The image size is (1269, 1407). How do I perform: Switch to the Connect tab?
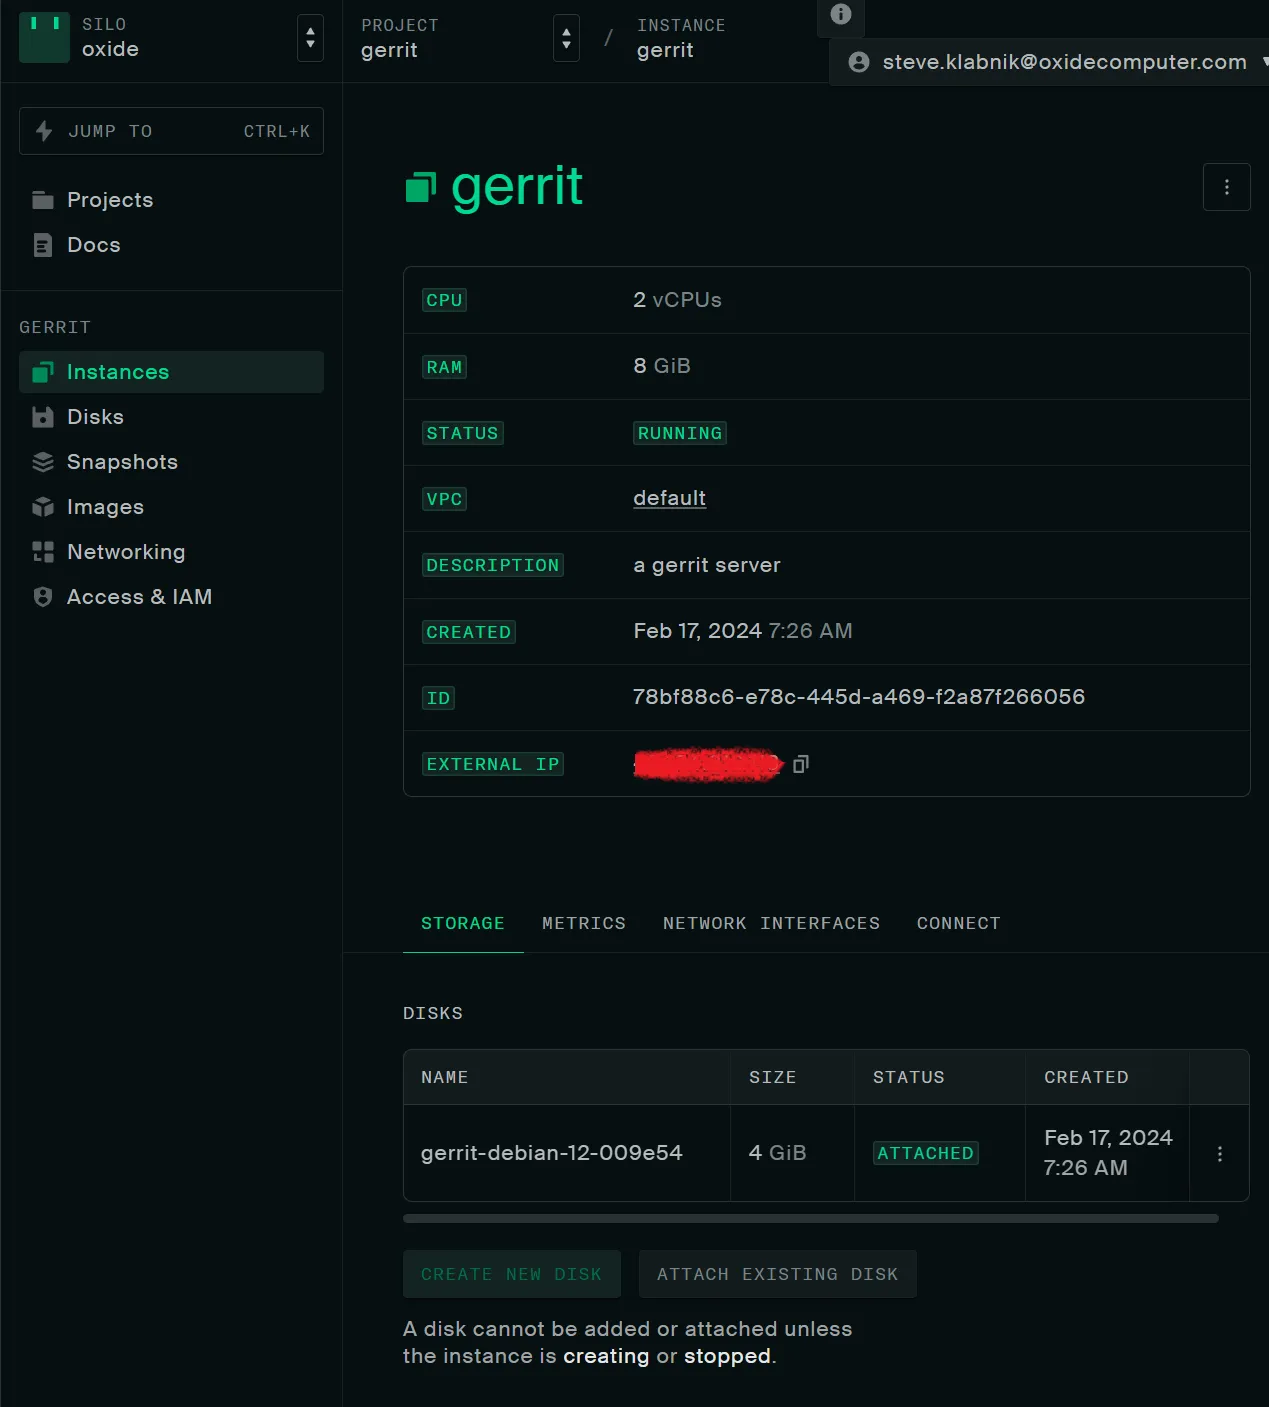click(959, 923)
